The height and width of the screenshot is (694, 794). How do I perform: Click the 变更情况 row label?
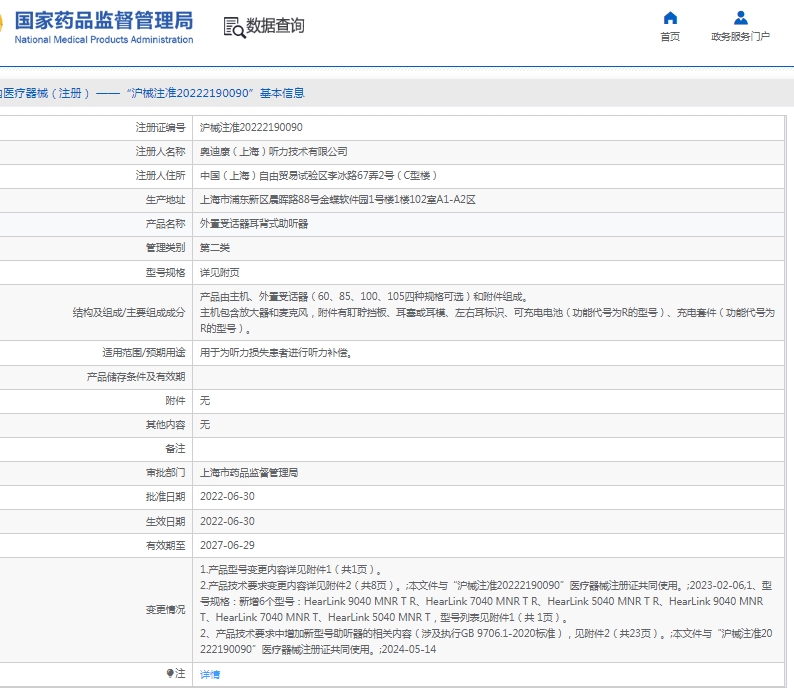click(165, 609)
